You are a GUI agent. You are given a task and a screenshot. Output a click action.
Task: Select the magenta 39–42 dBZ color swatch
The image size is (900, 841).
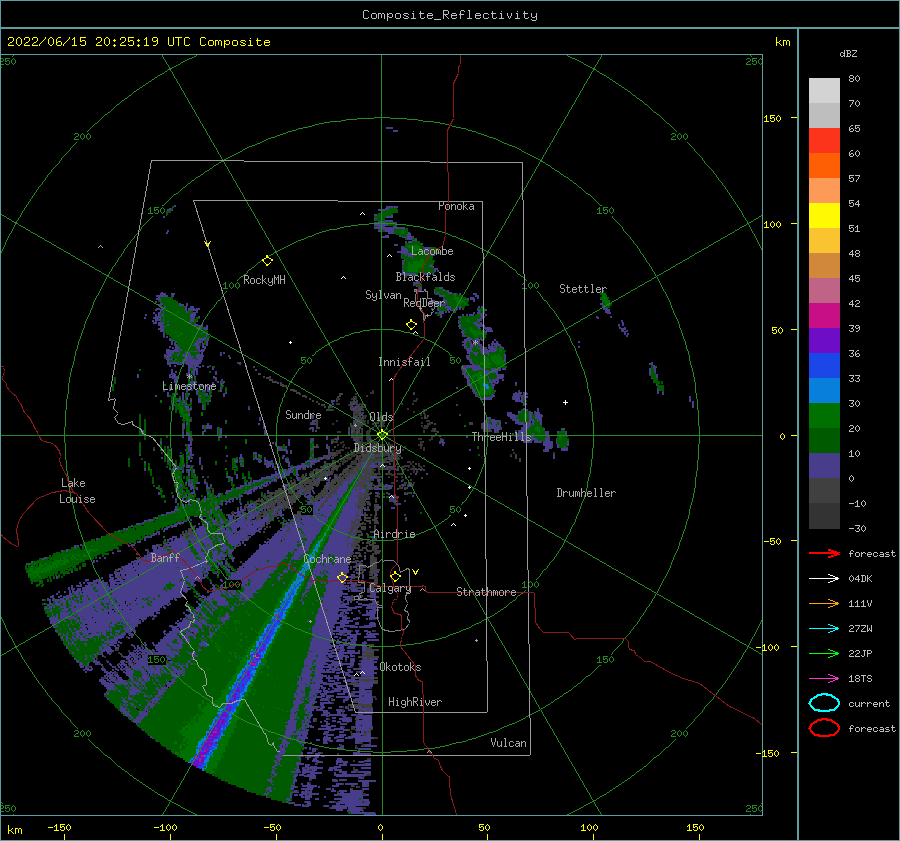click(x=824, y=315)
